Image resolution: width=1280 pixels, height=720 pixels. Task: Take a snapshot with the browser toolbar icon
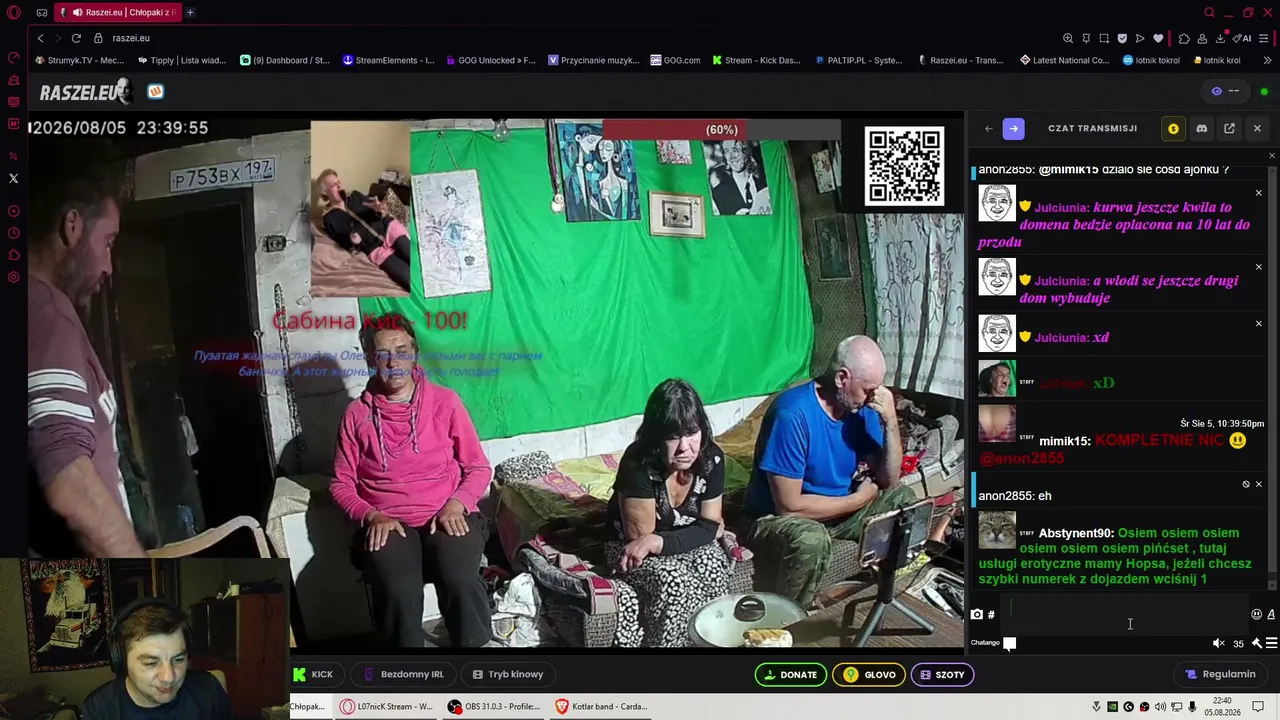pyautogui.click(x=1104, y=38)
